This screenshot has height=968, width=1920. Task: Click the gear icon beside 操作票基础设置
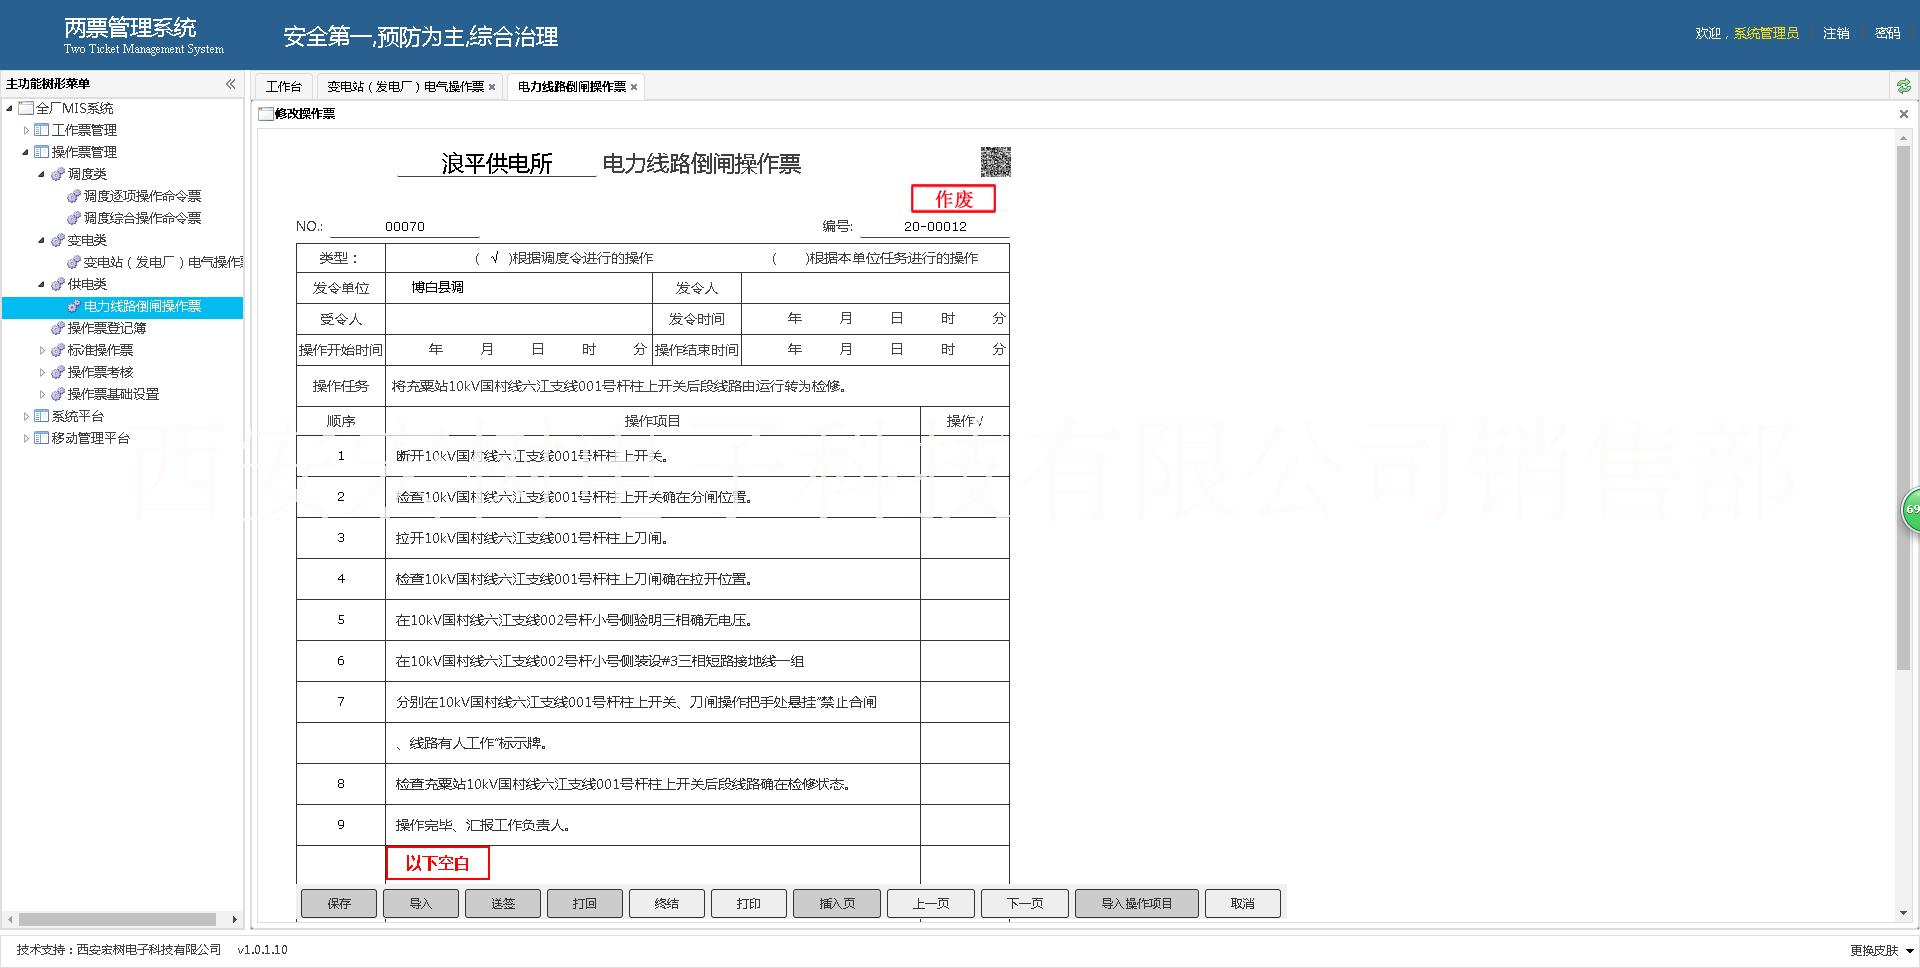coord(58,394)
